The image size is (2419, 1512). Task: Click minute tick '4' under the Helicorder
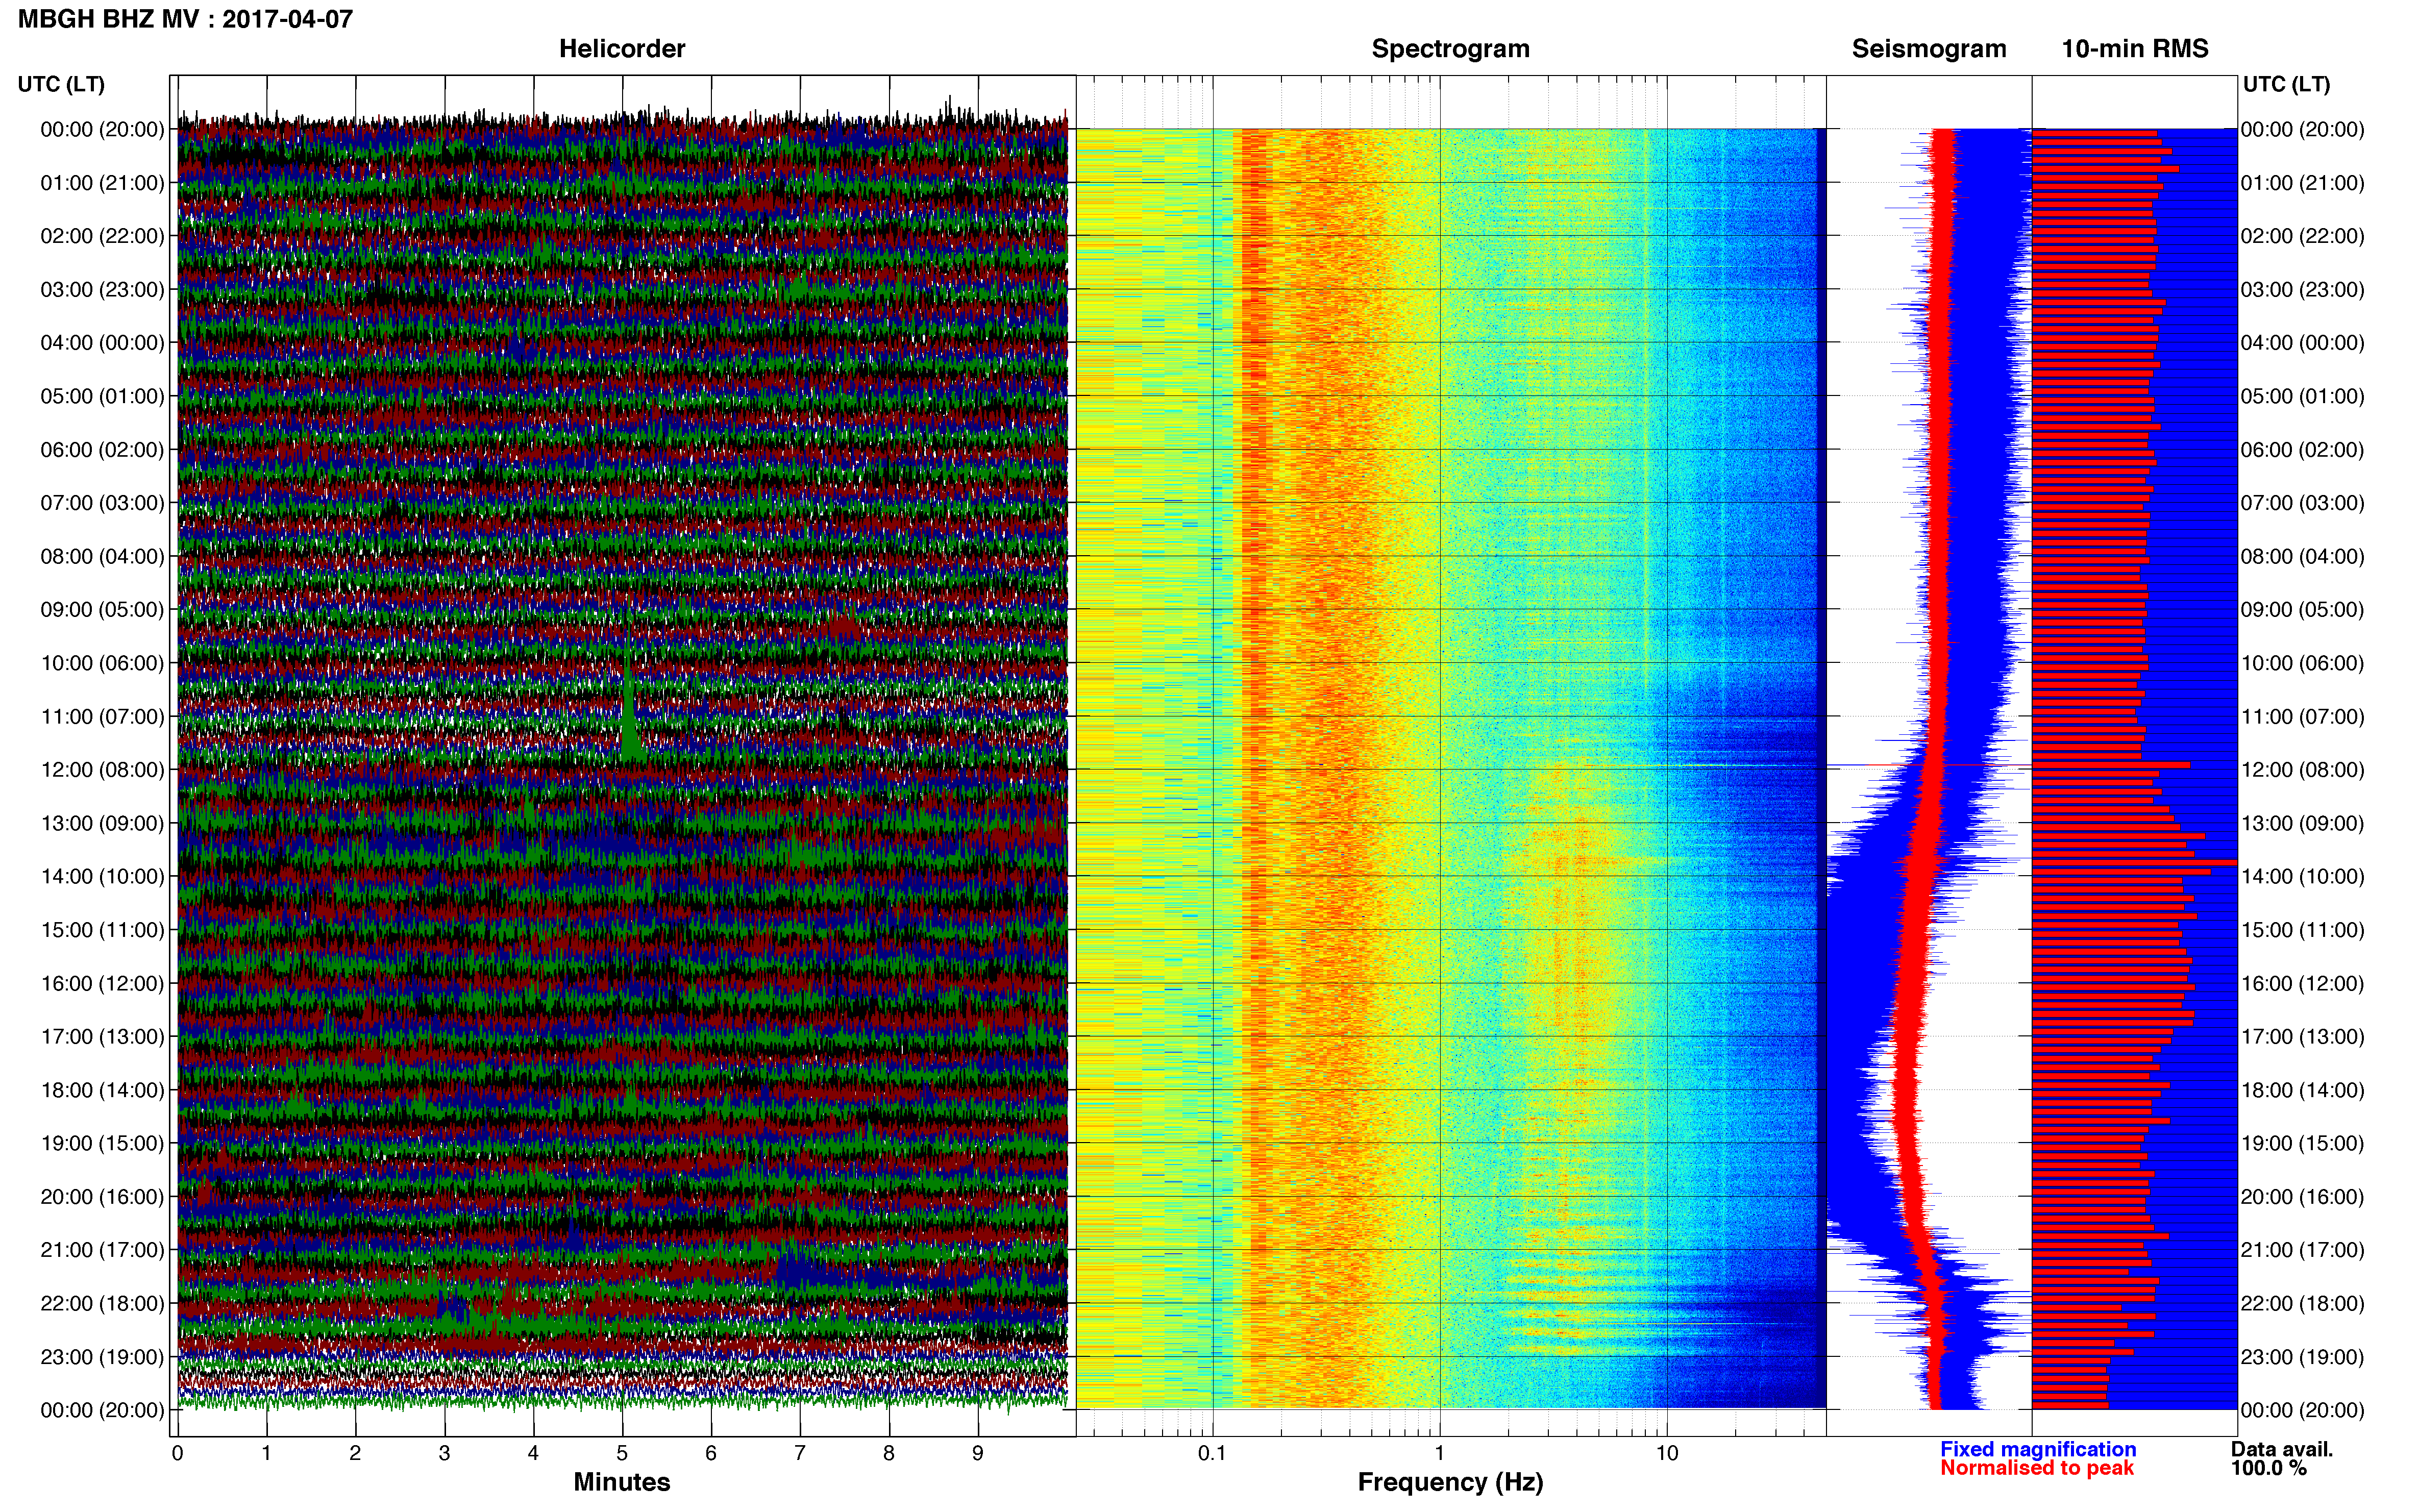[533, 1453]
